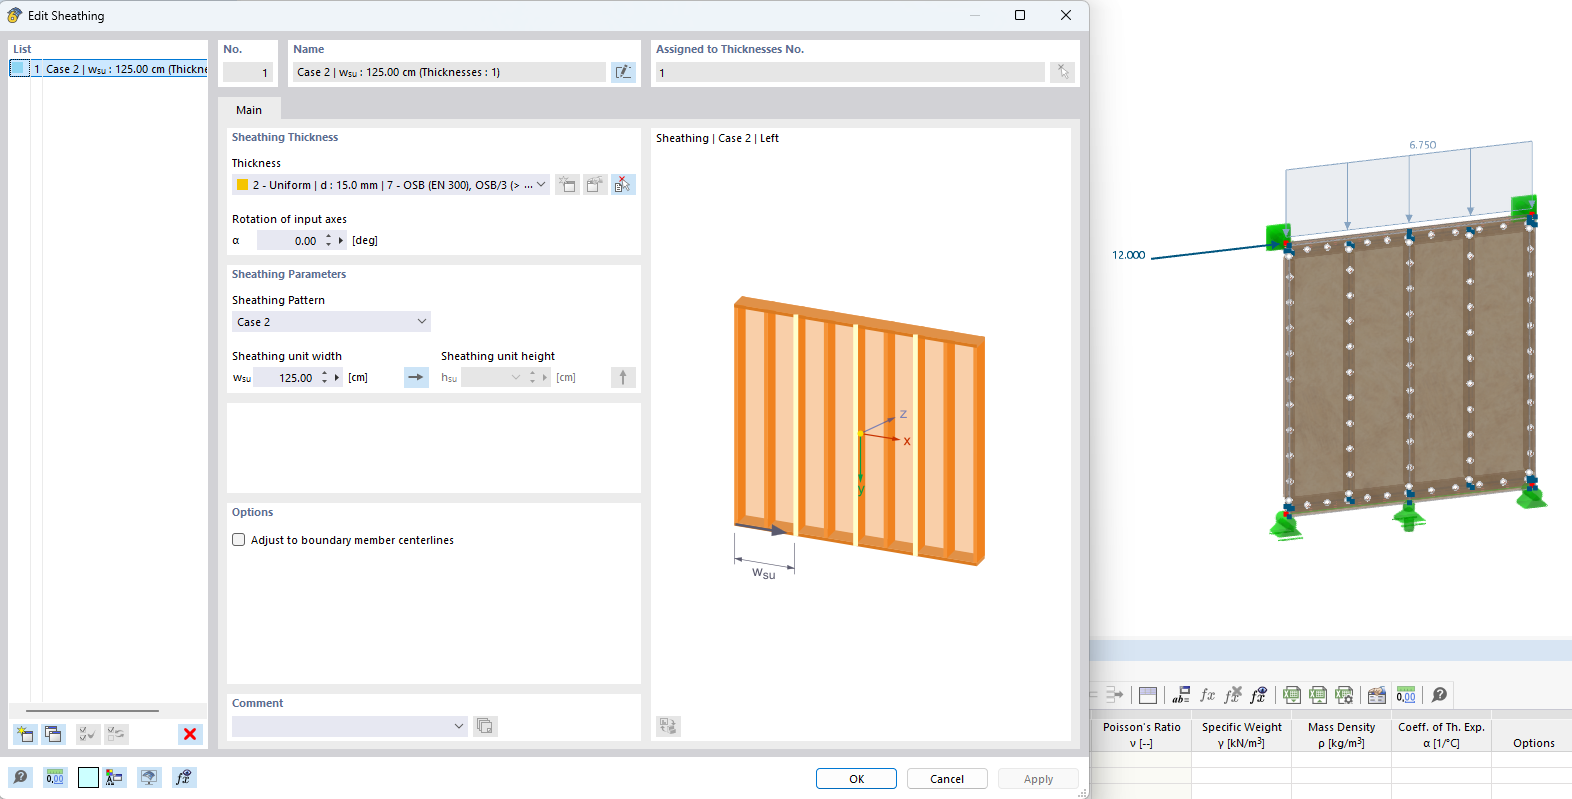This screenshot has height=799, width=1572.
Task: Click the display view icon in the dialog footer
Action: [x=149, y=777]
